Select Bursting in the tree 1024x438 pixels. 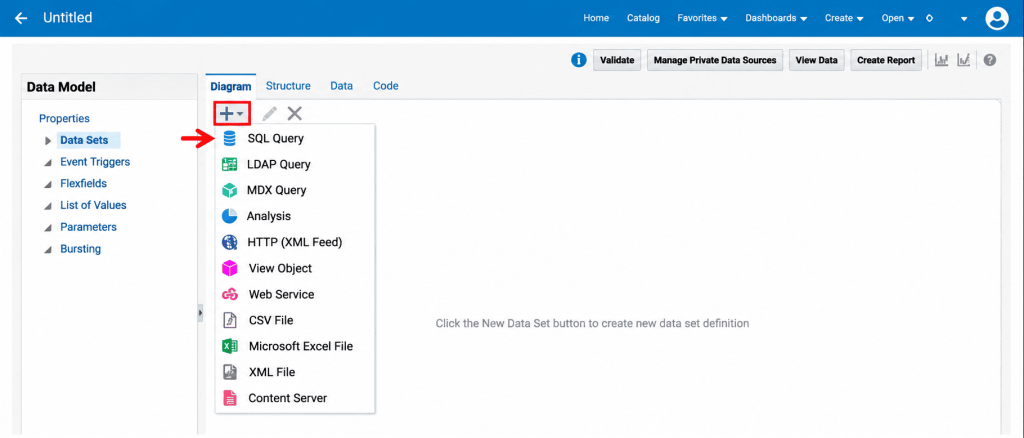pos(80,249)
